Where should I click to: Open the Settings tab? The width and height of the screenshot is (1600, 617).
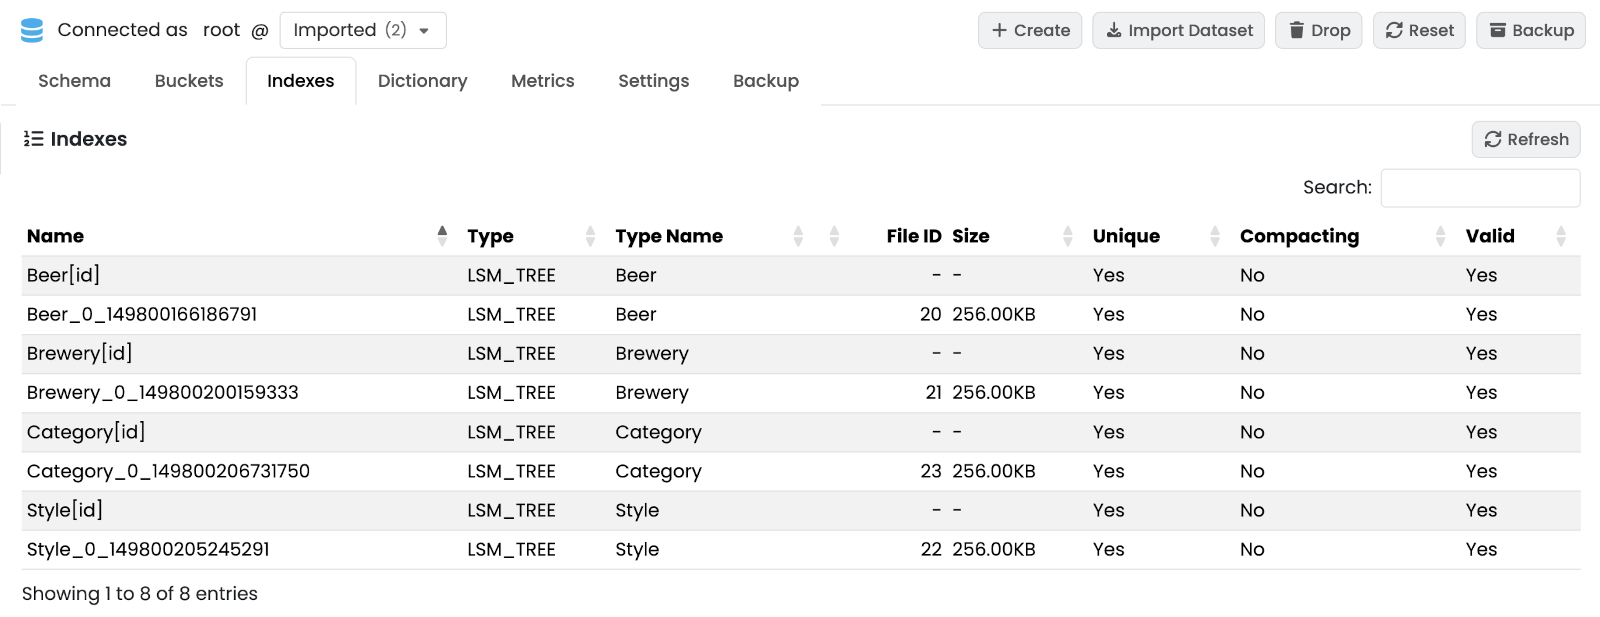coord(653,81)
